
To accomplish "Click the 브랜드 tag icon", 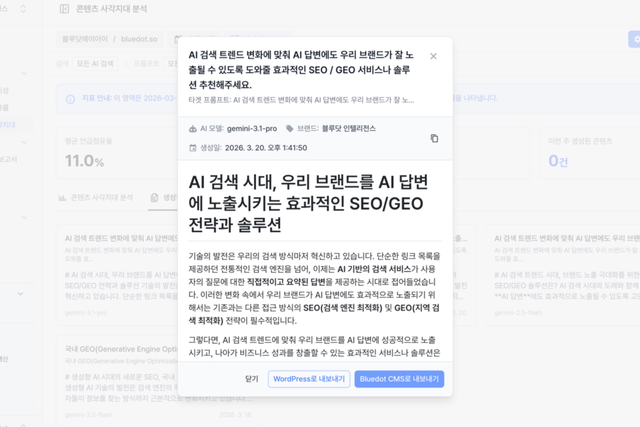I will 289,129.
